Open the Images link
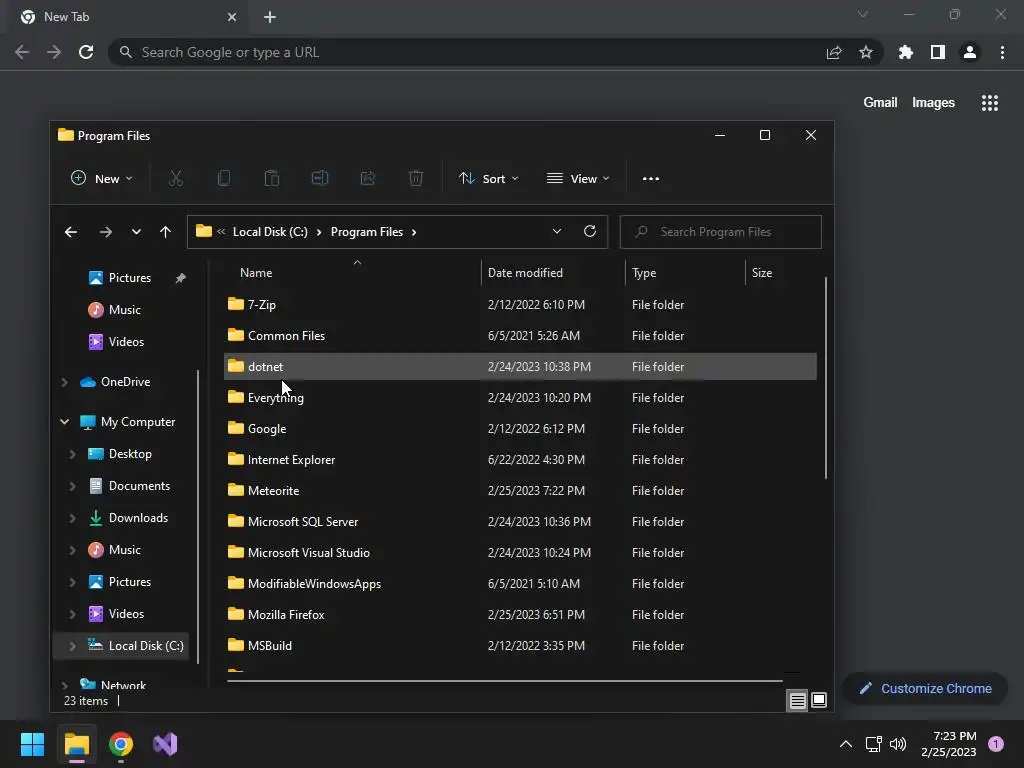Screen dimensions: 1024x768 pos(933,103)
